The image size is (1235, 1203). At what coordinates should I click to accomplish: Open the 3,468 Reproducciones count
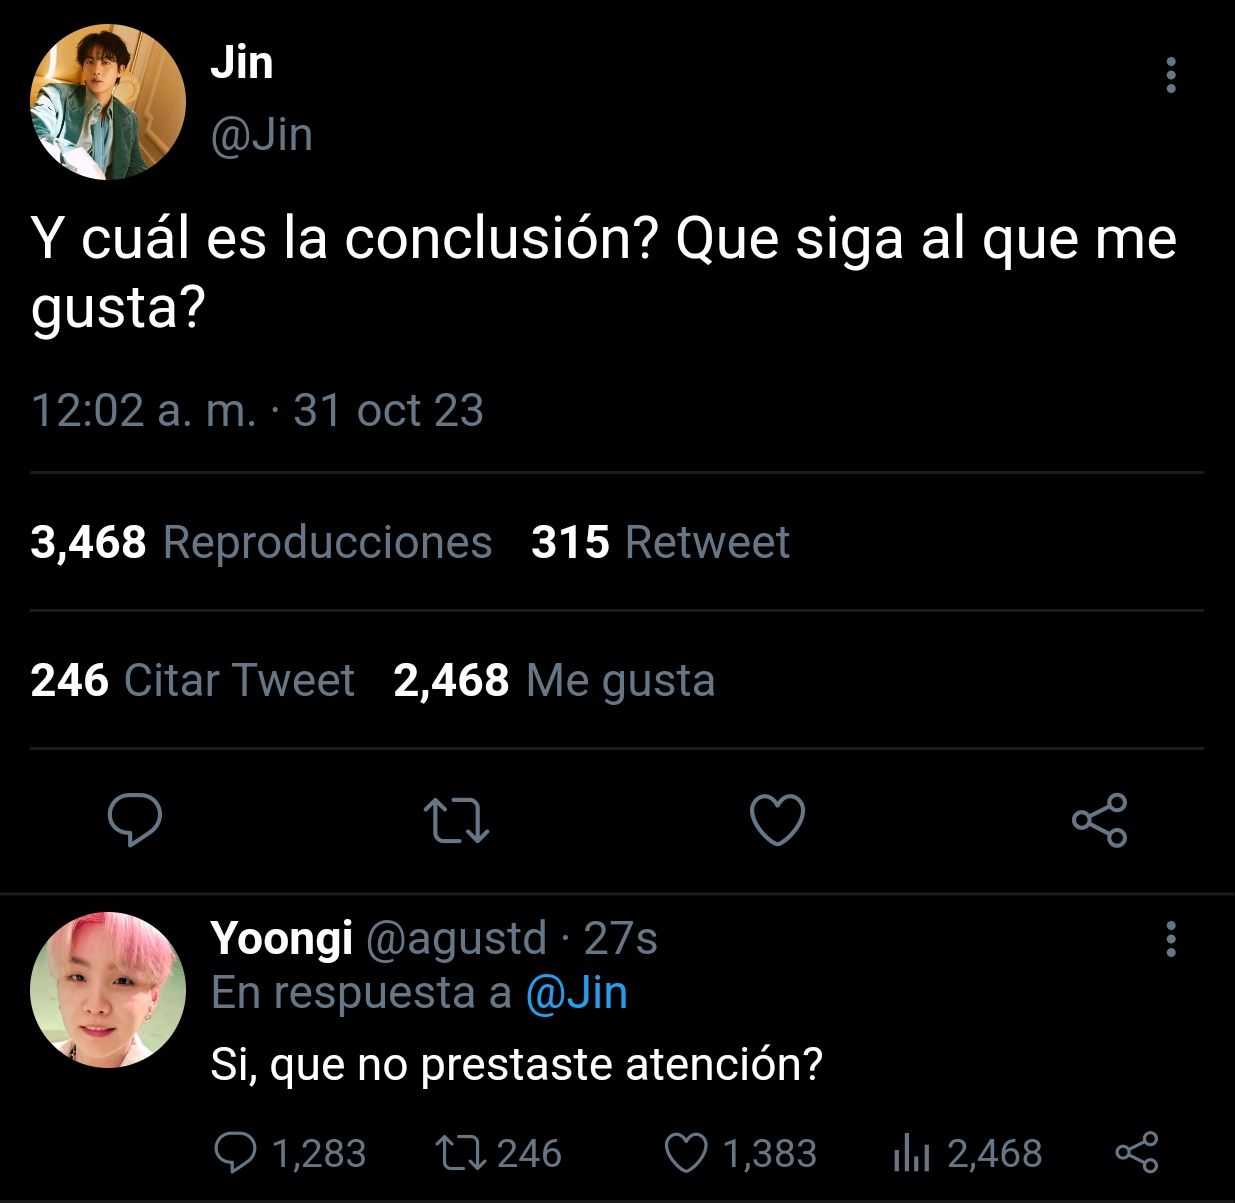click(x=261, y=542)
